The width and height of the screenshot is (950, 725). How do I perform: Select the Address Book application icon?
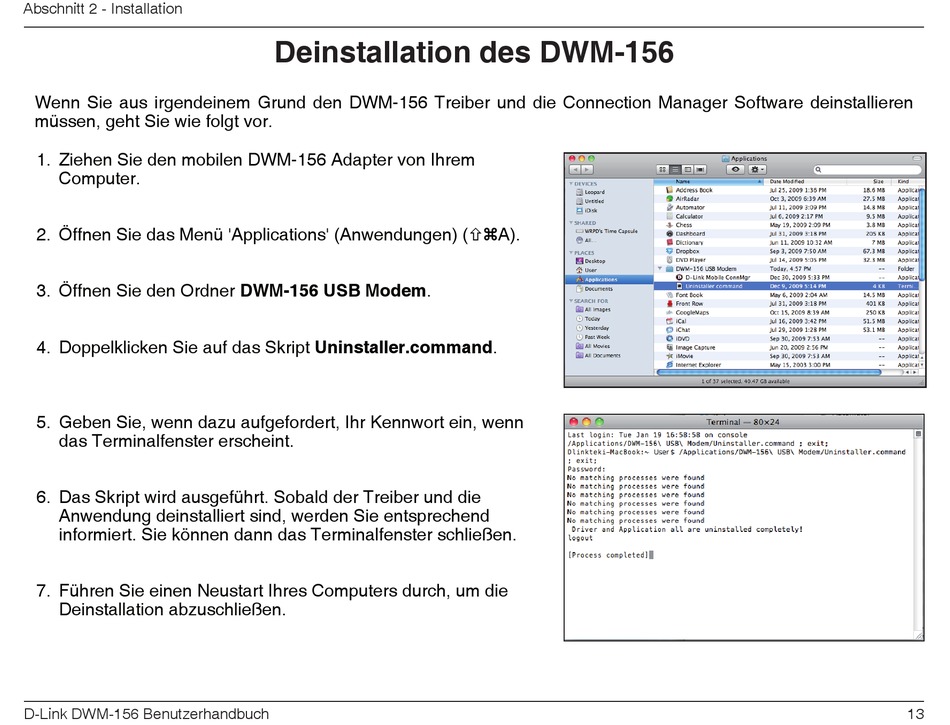click(x=669, y=190)
